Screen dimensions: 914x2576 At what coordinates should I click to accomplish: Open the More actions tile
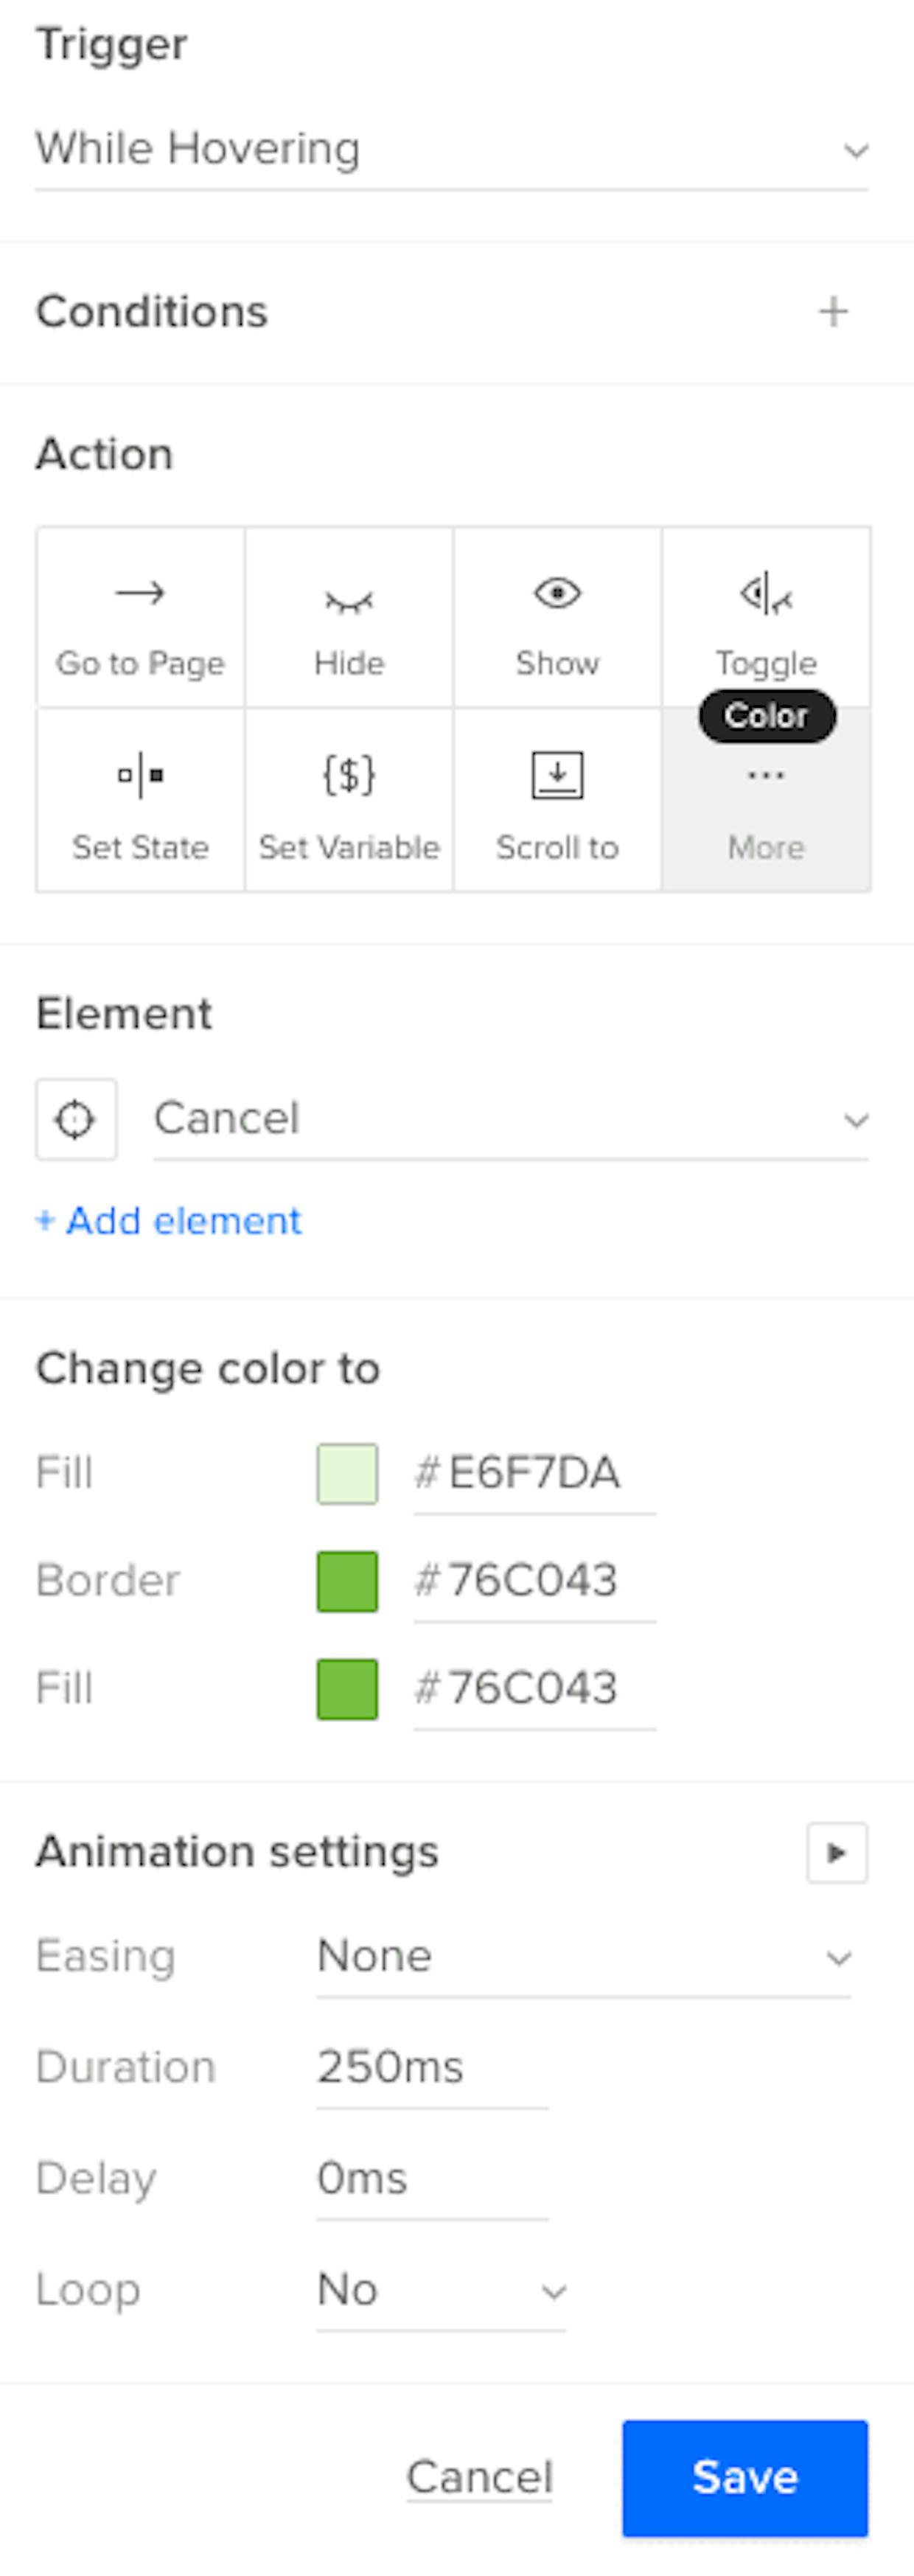tap(766, 800)
